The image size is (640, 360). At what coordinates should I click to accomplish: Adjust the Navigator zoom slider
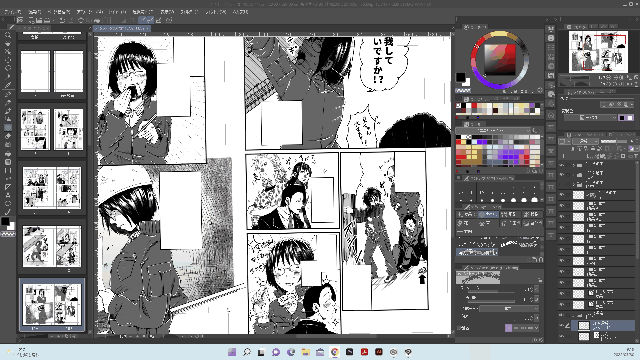coord(576,78)
